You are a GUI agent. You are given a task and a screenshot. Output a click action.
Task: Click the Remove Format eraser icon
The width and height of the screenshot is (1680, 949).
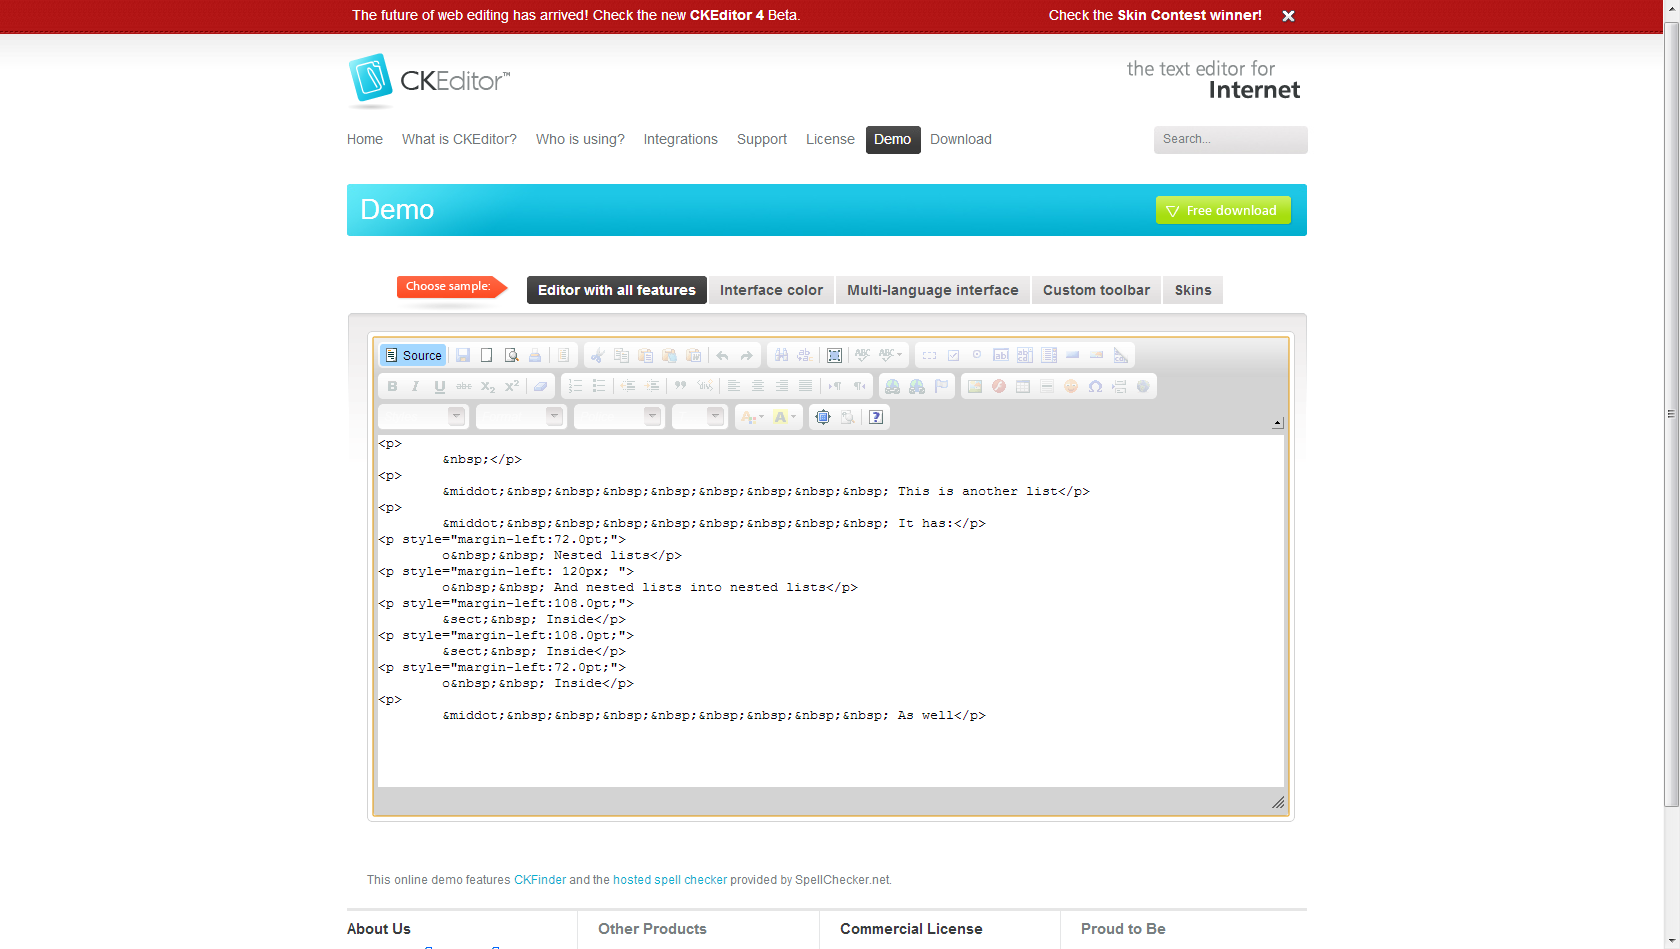click(540, 386)
